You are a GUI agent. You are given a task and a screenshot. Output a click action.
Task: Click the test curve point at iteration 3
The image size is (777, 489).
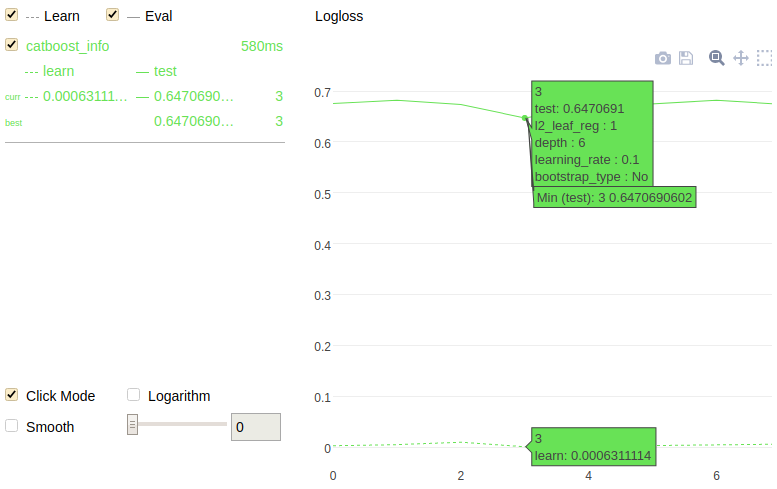(x=525, y=118)
